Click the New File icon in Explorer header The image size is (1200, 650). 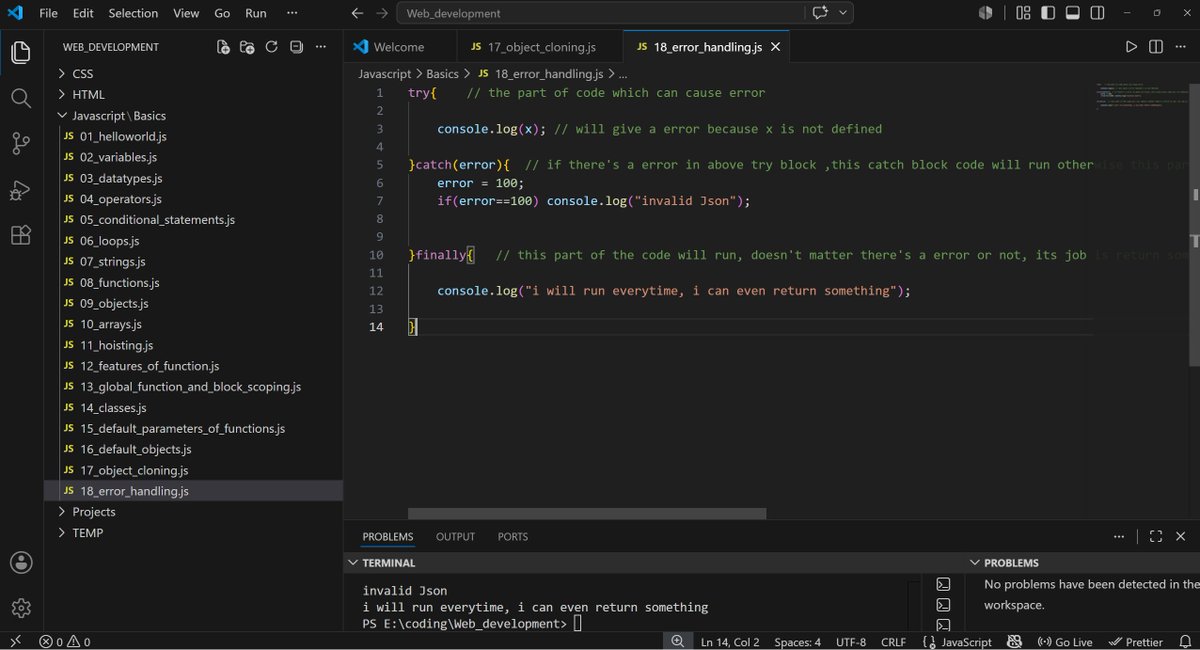pos(223,47)
